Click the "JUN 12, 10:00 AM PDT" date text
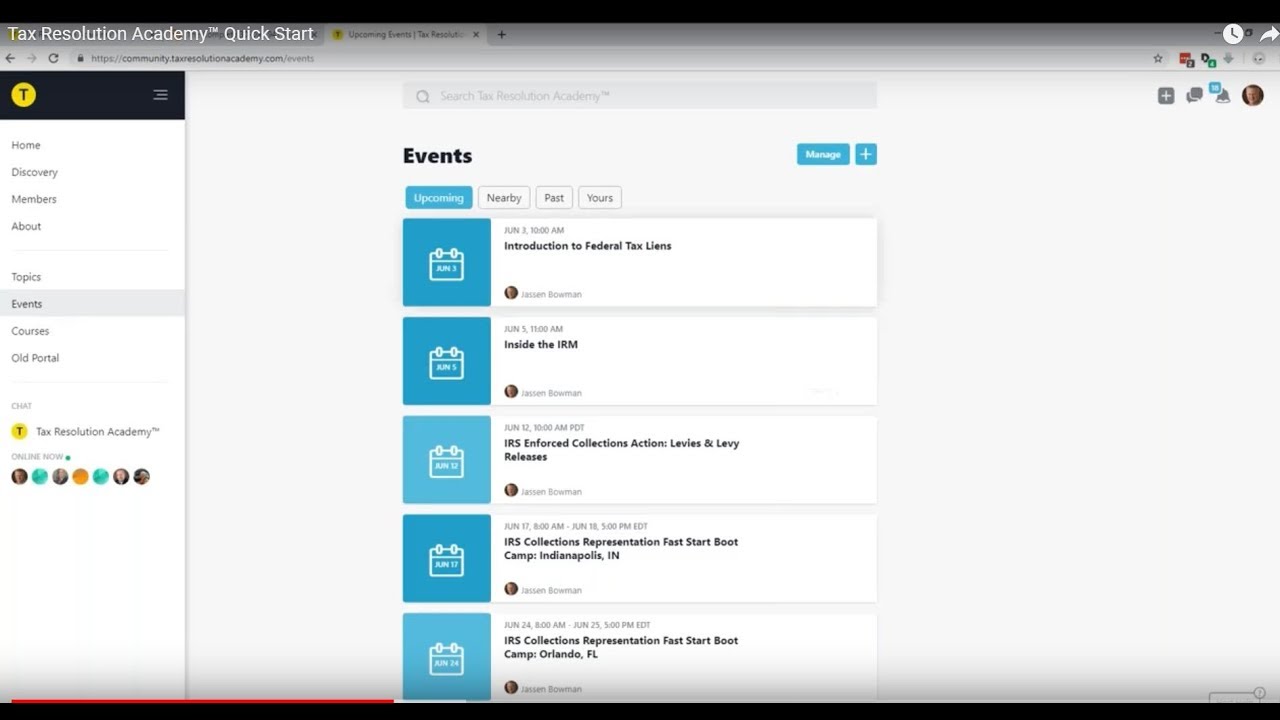 (544, 428)
